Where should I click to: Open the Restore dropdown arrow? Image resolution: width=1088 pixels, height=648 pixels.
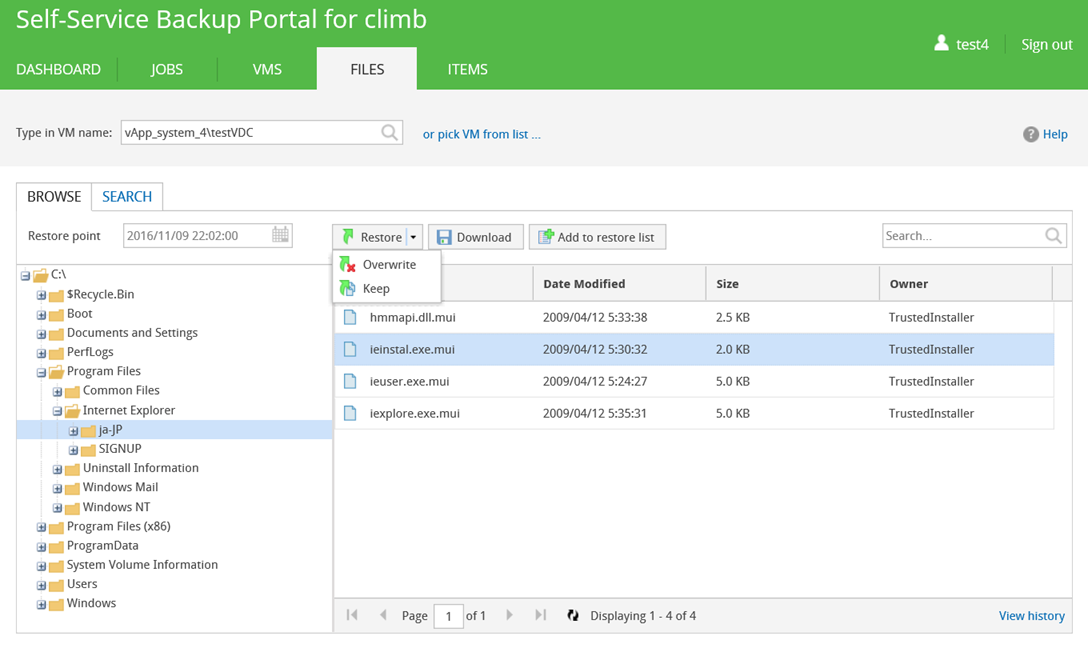click(413, 237)
